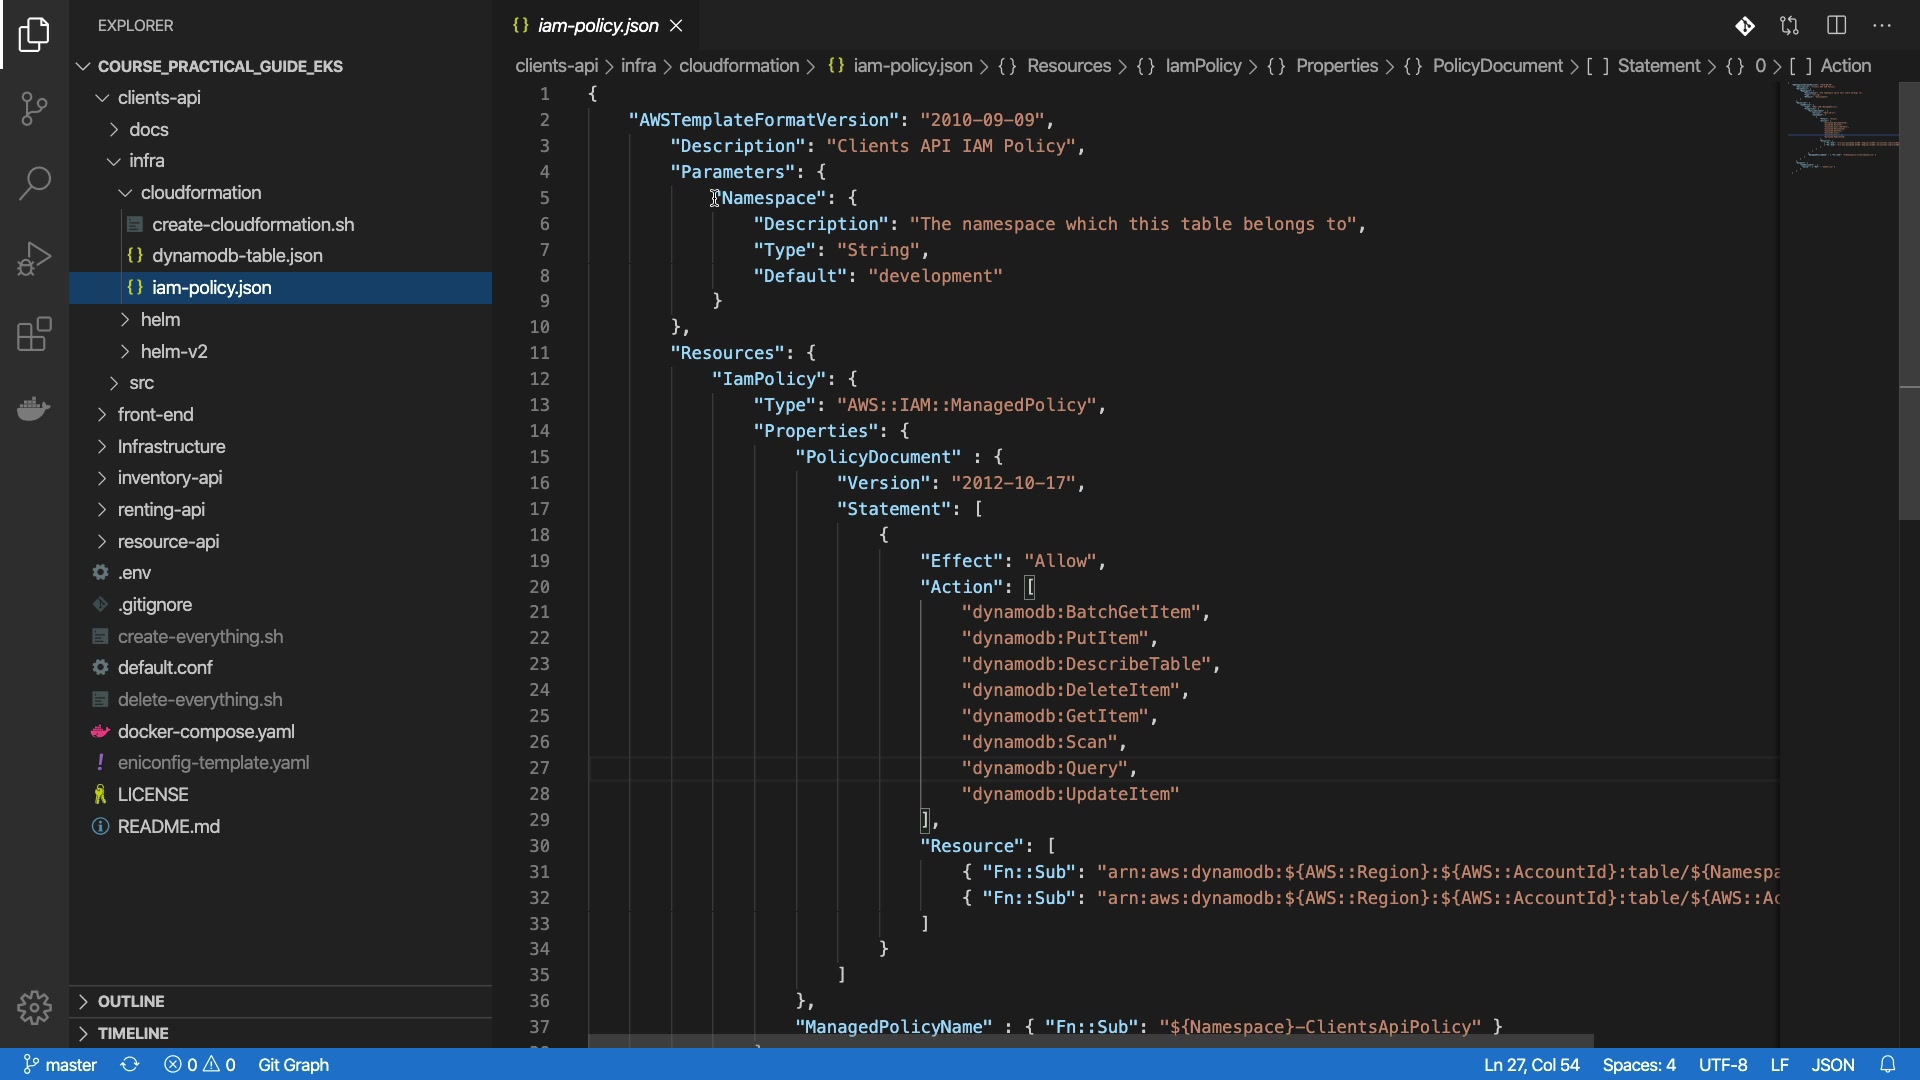Click Git Graph in the status bar
Viewport: 1920px width, 1080px height.
pyautogui.click(x=293, y=1065)
